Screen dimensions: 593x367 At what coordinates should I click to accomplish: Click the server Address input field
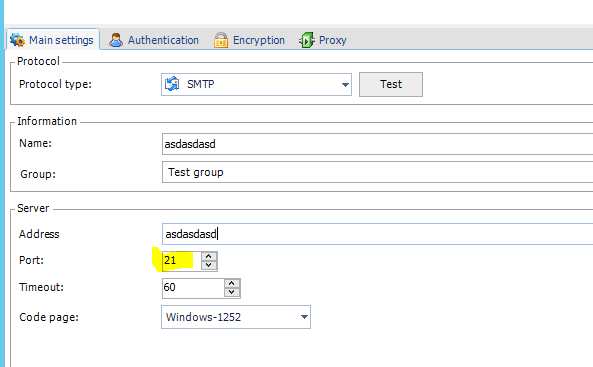377,234
